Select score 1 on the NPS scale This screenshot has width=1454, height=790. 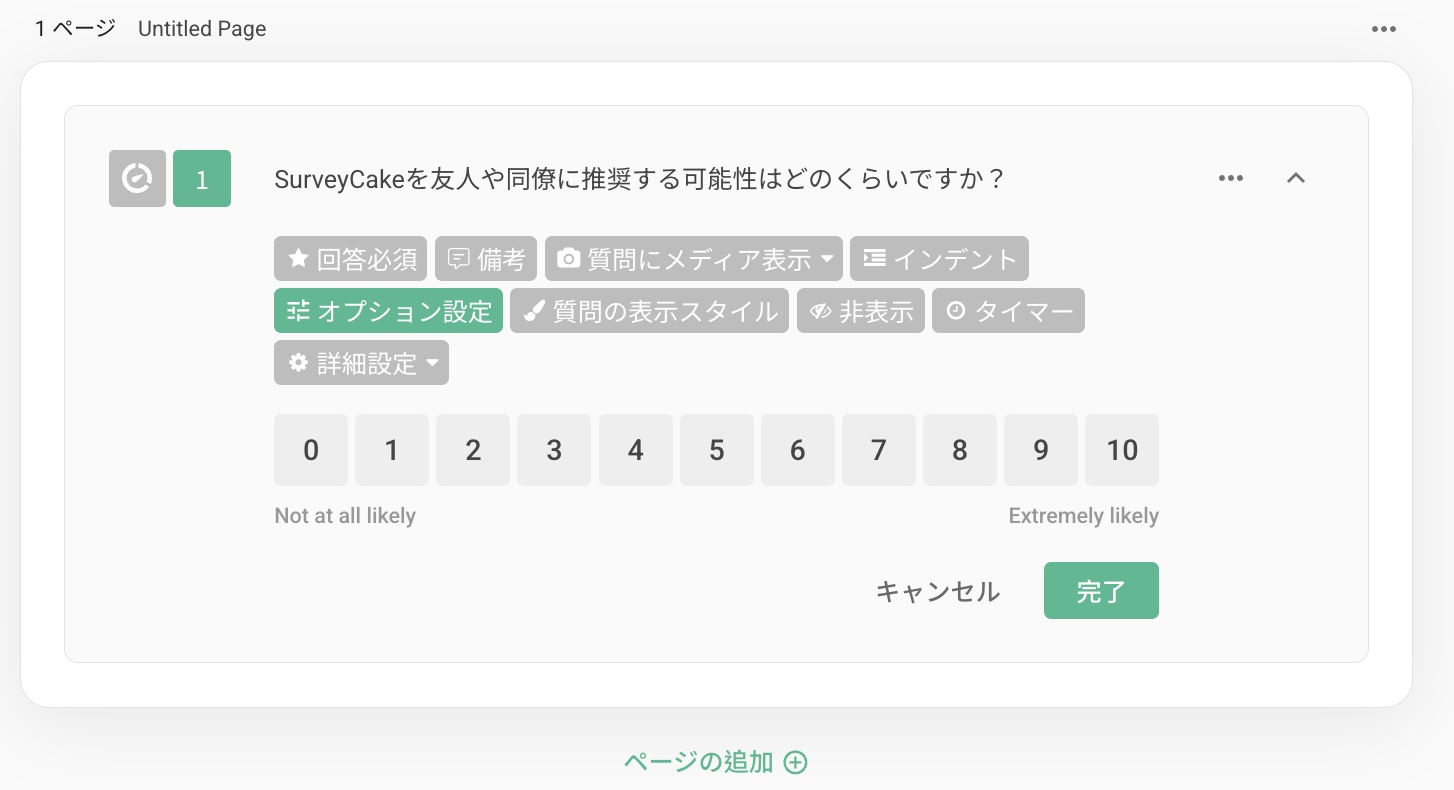pos(392,450)
